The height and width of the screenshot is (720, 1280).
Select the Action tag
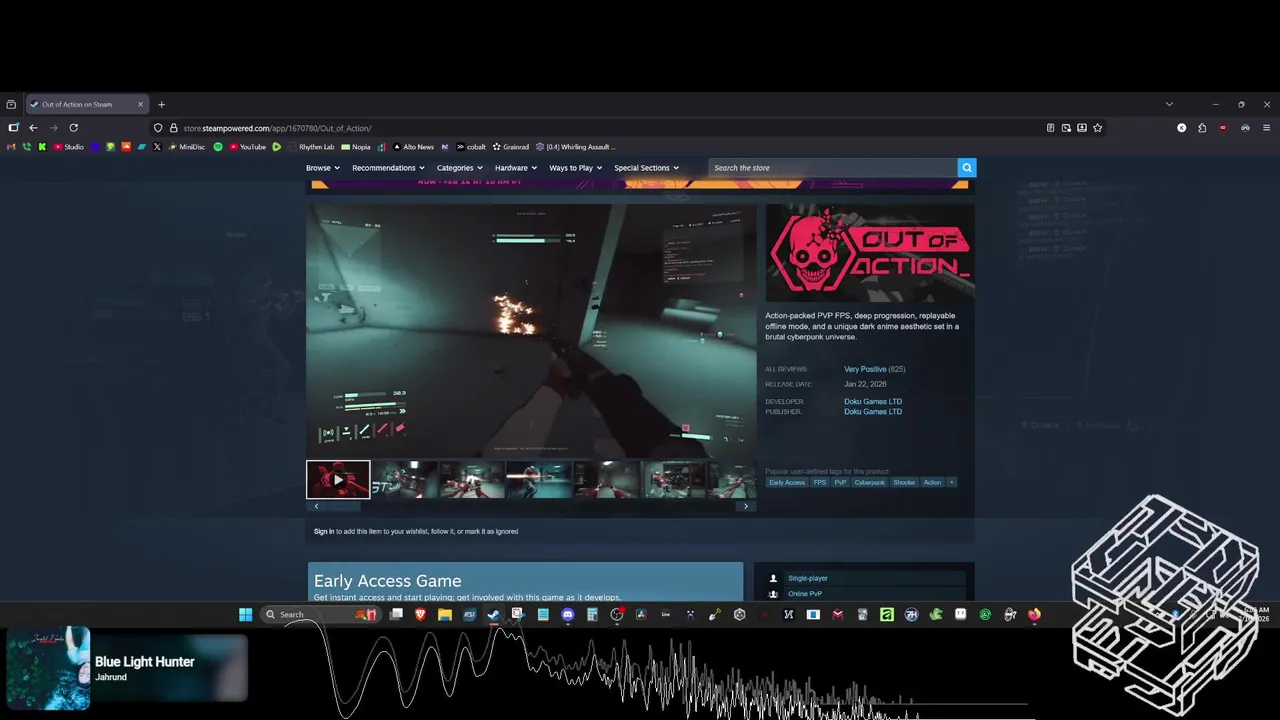932,483
